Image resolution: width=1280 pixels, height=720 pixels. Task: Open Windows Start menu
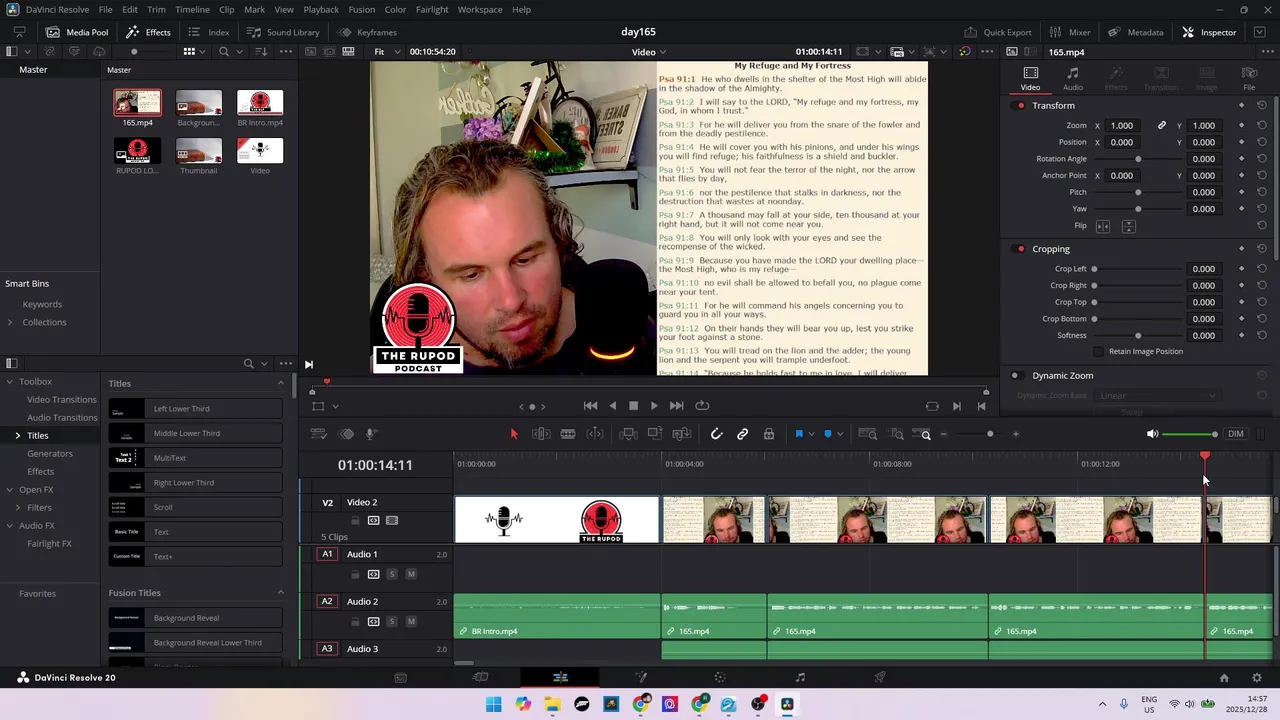[493, 705]
